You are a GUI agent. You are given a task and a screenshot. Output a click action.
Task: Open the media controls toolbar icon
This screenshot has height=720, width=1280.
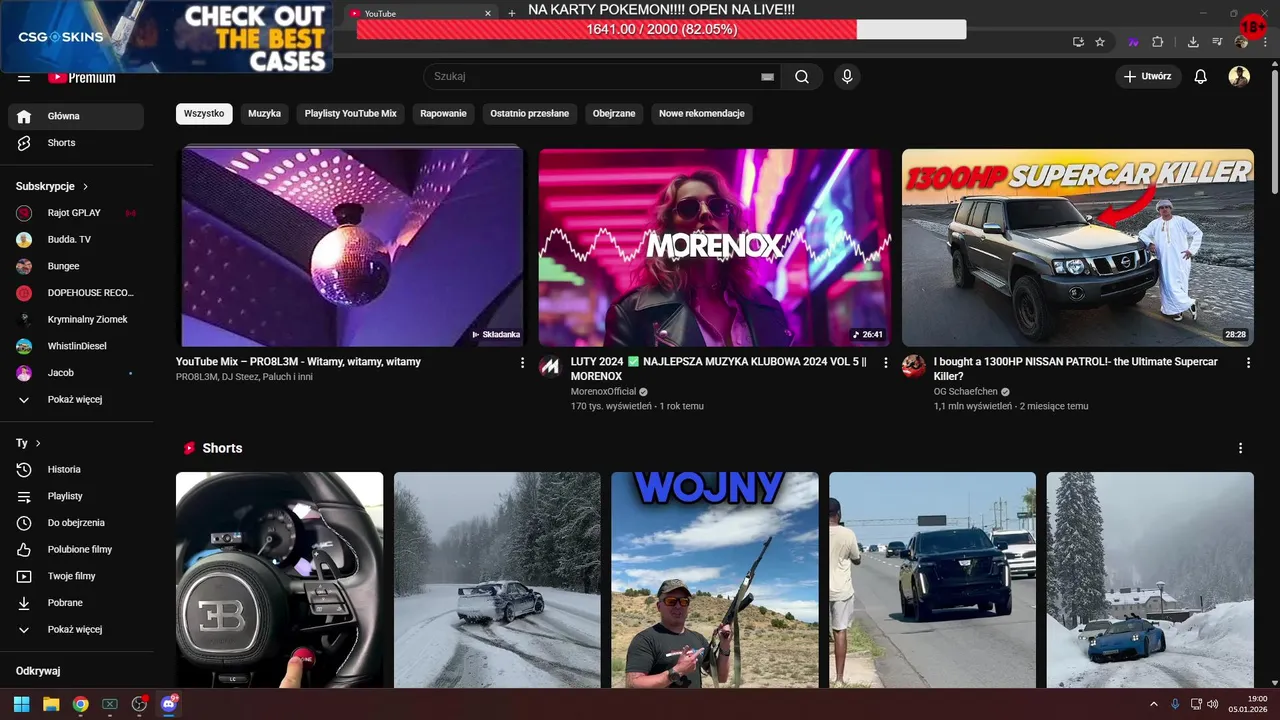[x=1217, y=42]
